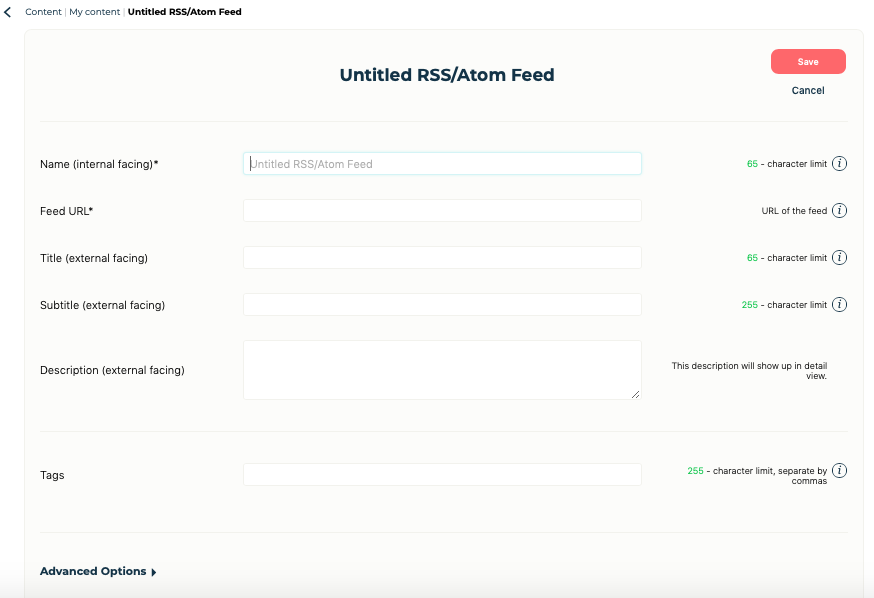Cancel editing the feed
This screenshot has width=874, height=598.
808,90
